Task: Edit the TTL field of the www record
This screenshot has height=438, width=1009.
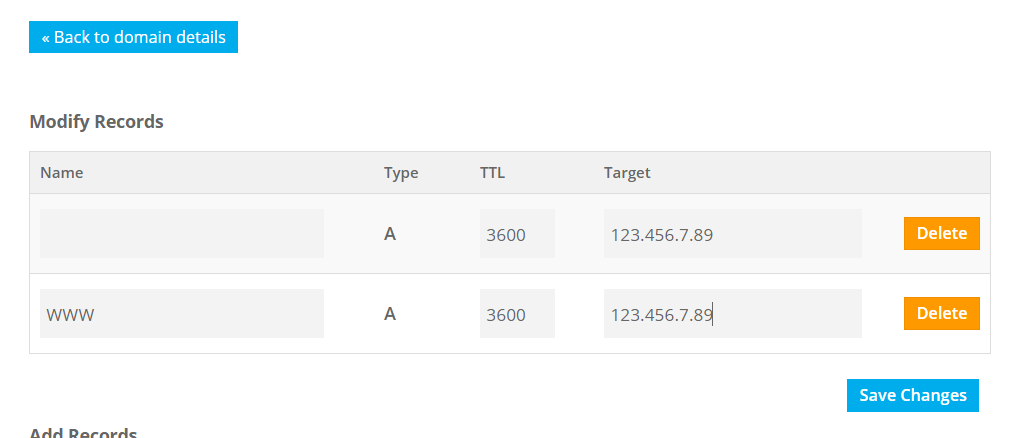Action: pyautogui.click(x=517, y=314)
